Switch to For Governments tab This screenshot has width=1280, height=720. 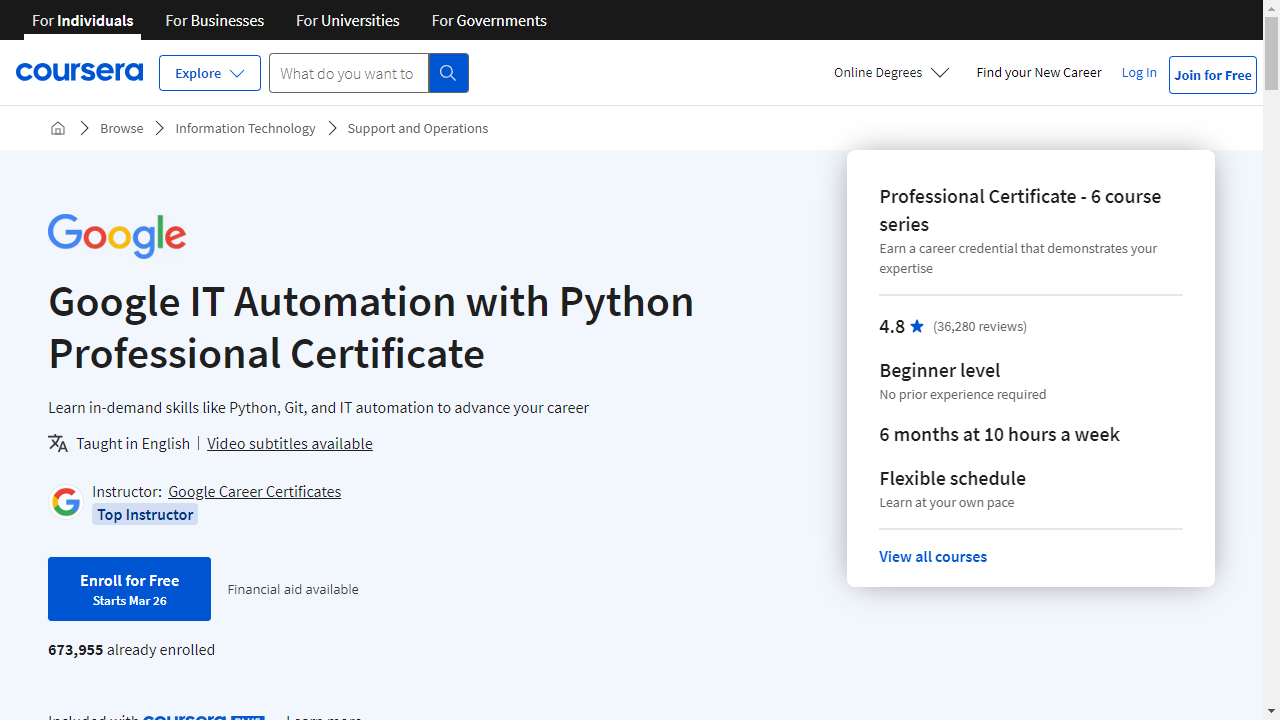(489, 20)
